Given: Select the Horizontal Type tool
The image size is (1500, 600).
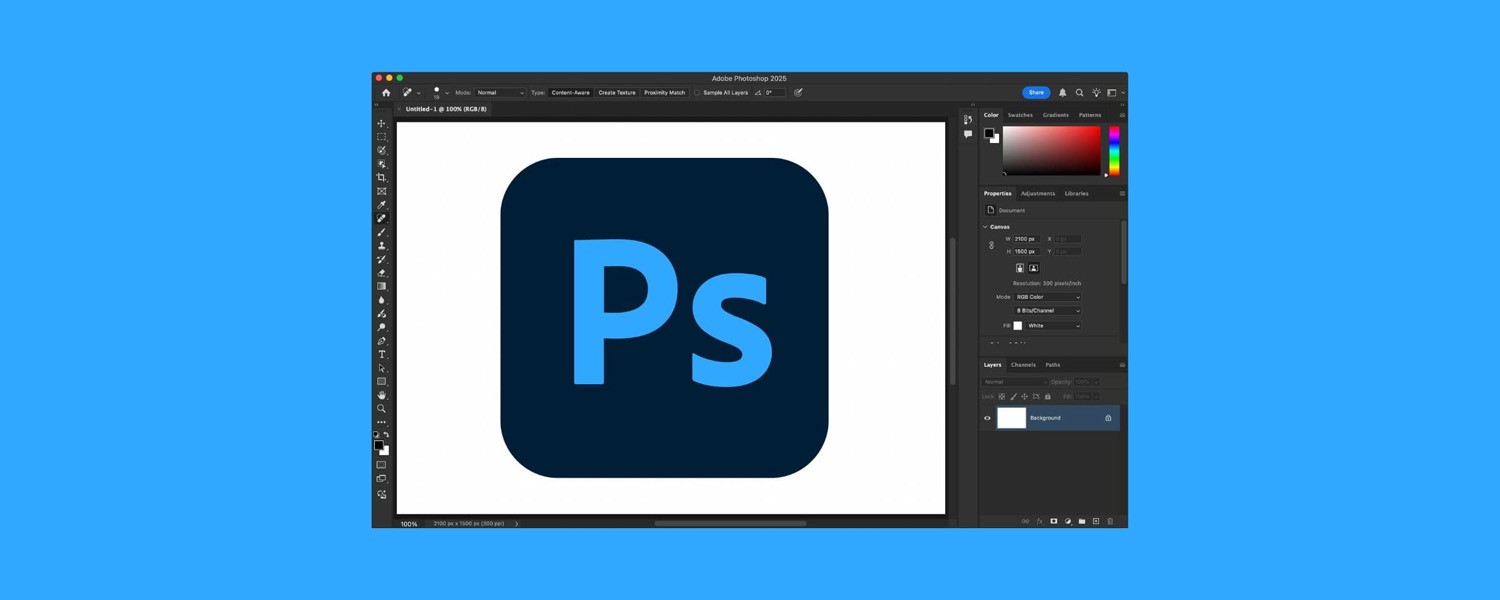Looking at the screenshot, I should 381,354.
